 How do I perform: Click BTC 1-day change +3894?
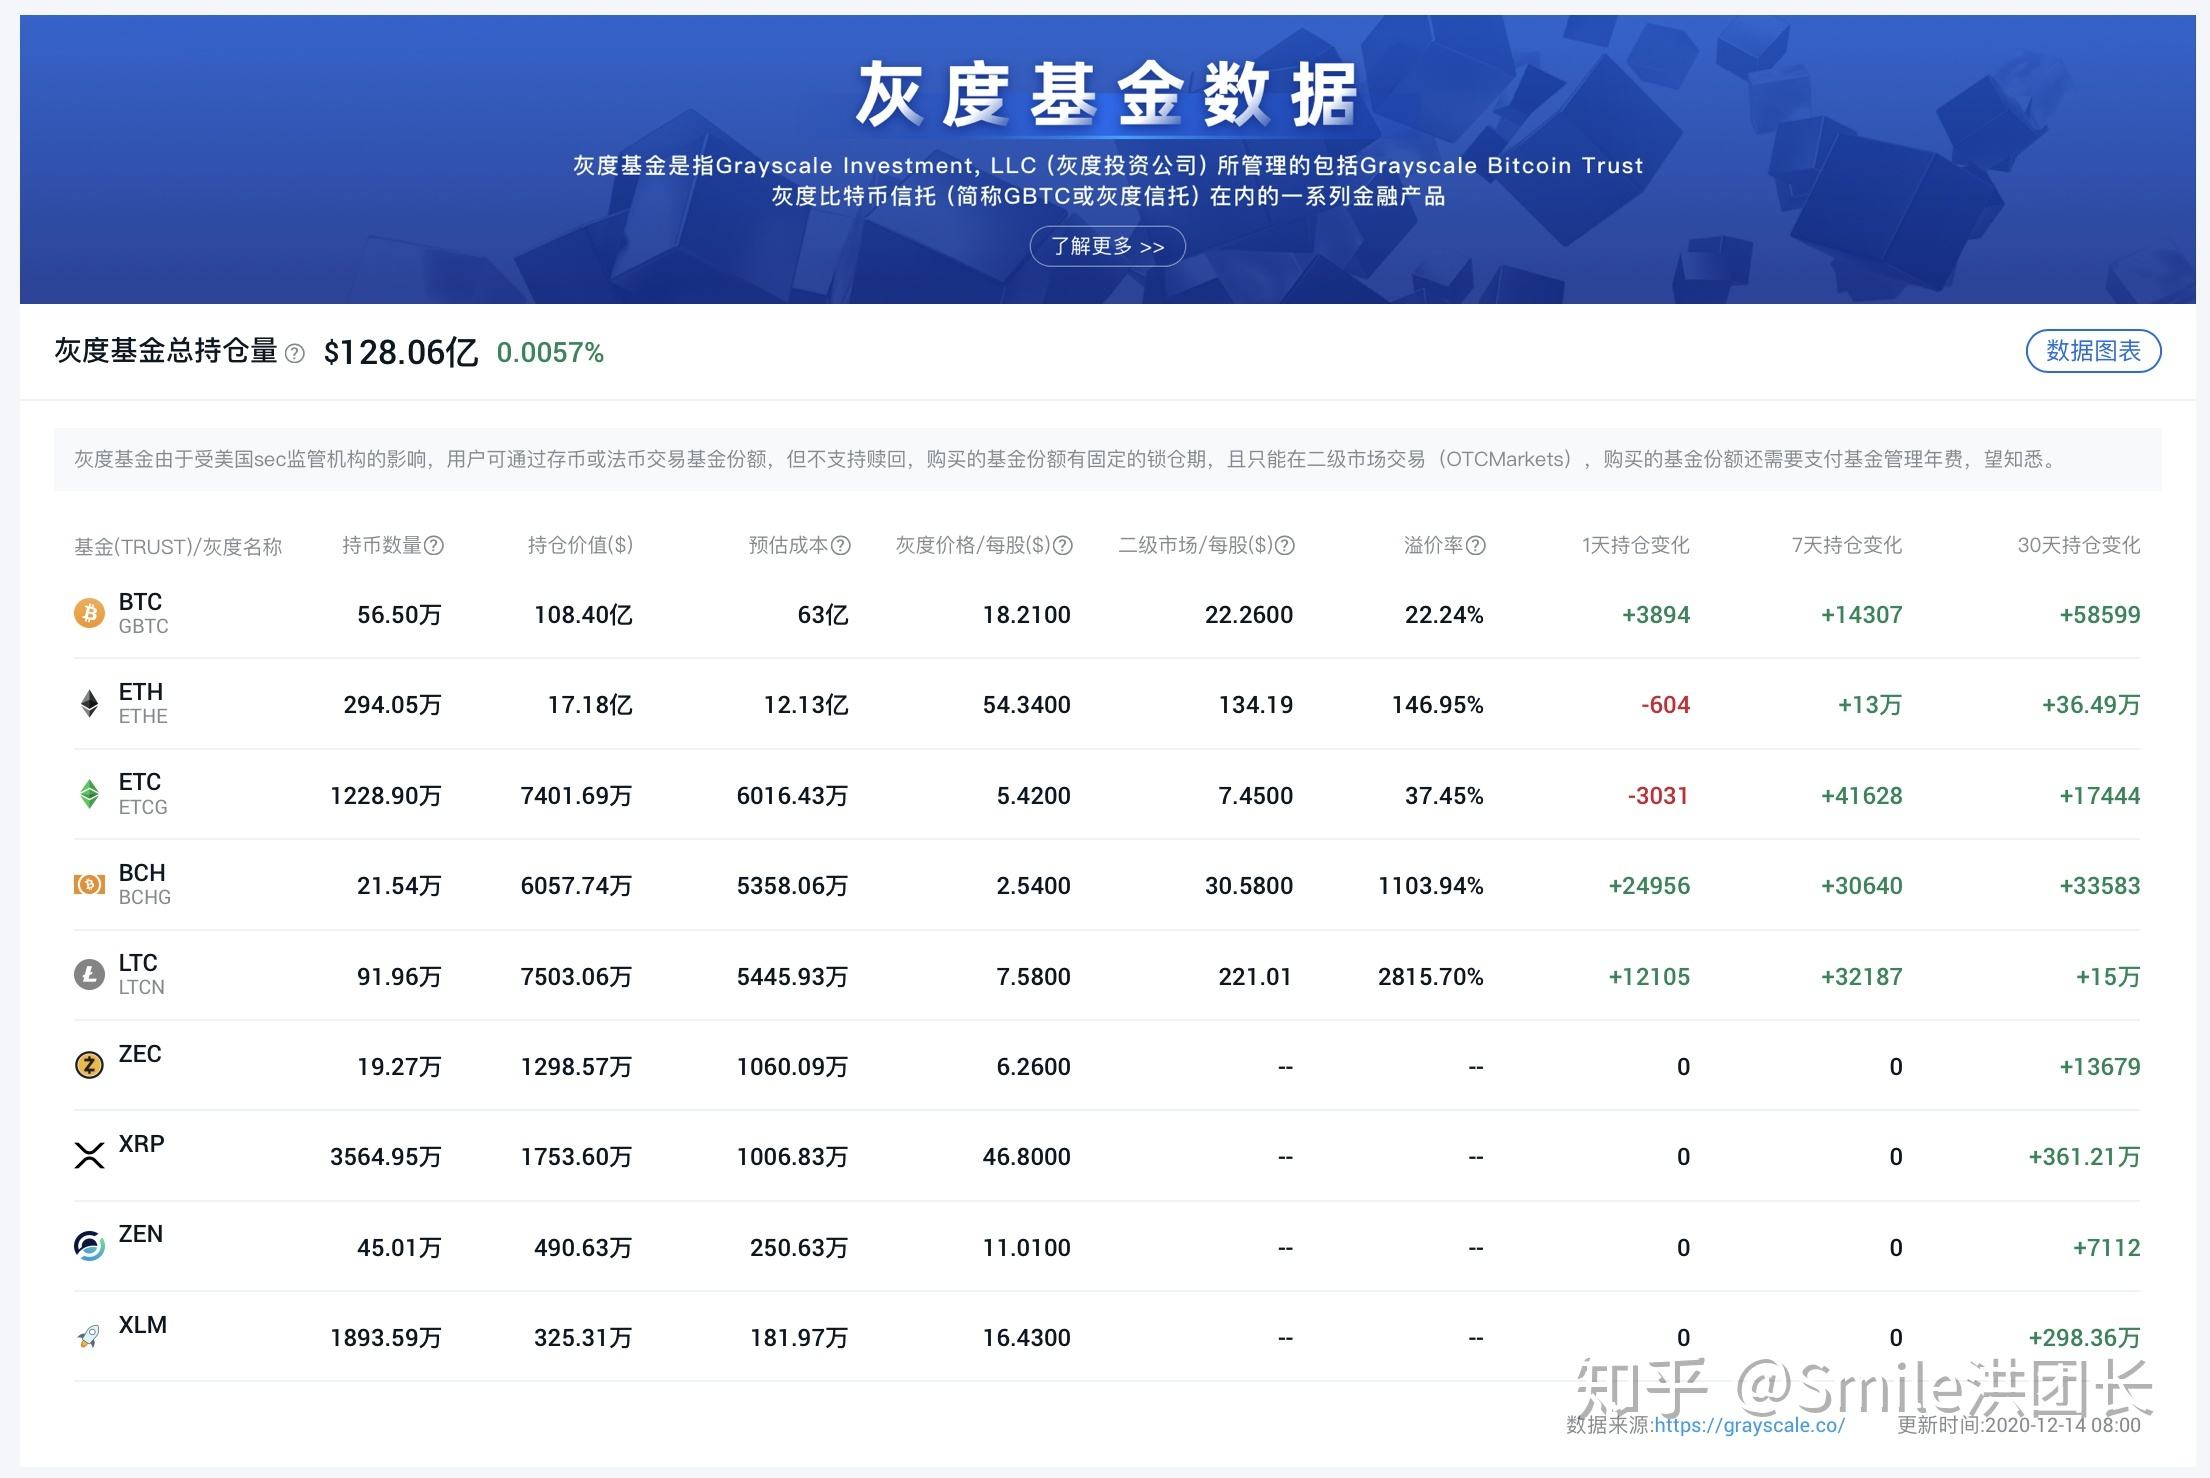(x=1656, y=615)
